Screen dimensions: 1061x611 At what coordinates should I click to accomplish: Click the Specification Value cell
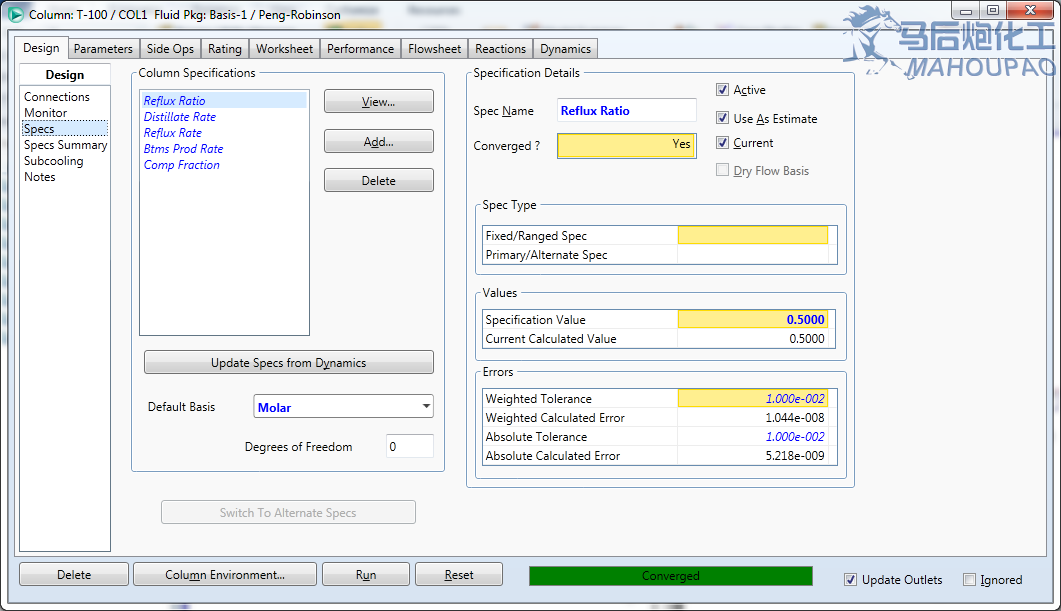click(x=752, y=319)
